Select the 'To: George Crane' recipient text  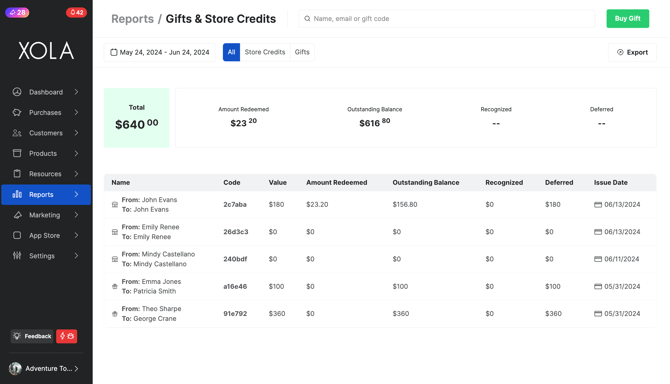click(149, 319)
